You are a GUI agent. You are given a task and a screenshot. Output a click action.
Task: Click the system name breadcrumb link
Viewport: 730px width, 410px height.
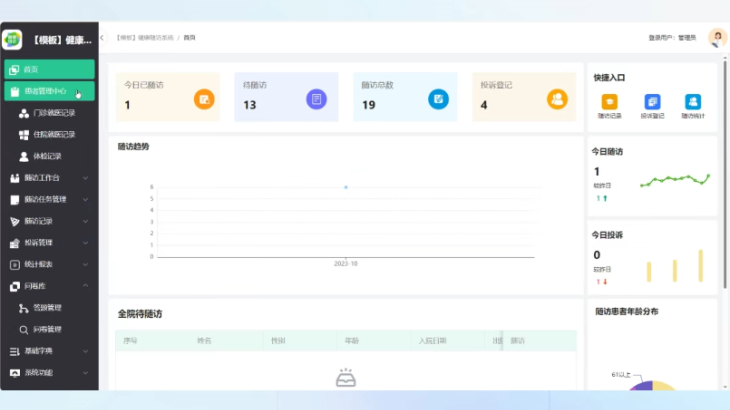pyautogui.click(x=145, y=38)
